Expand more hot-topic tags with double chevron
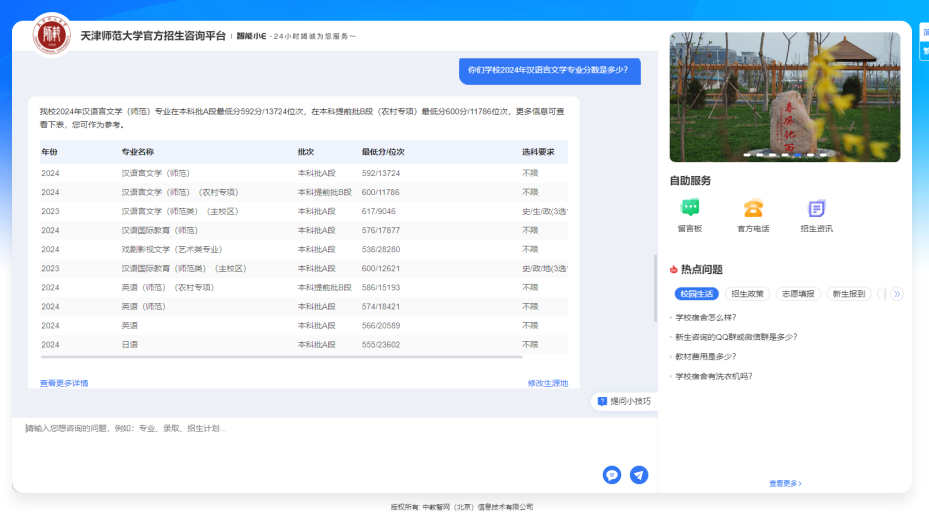Viewport: 929px width, 521px height. point(896,294)
